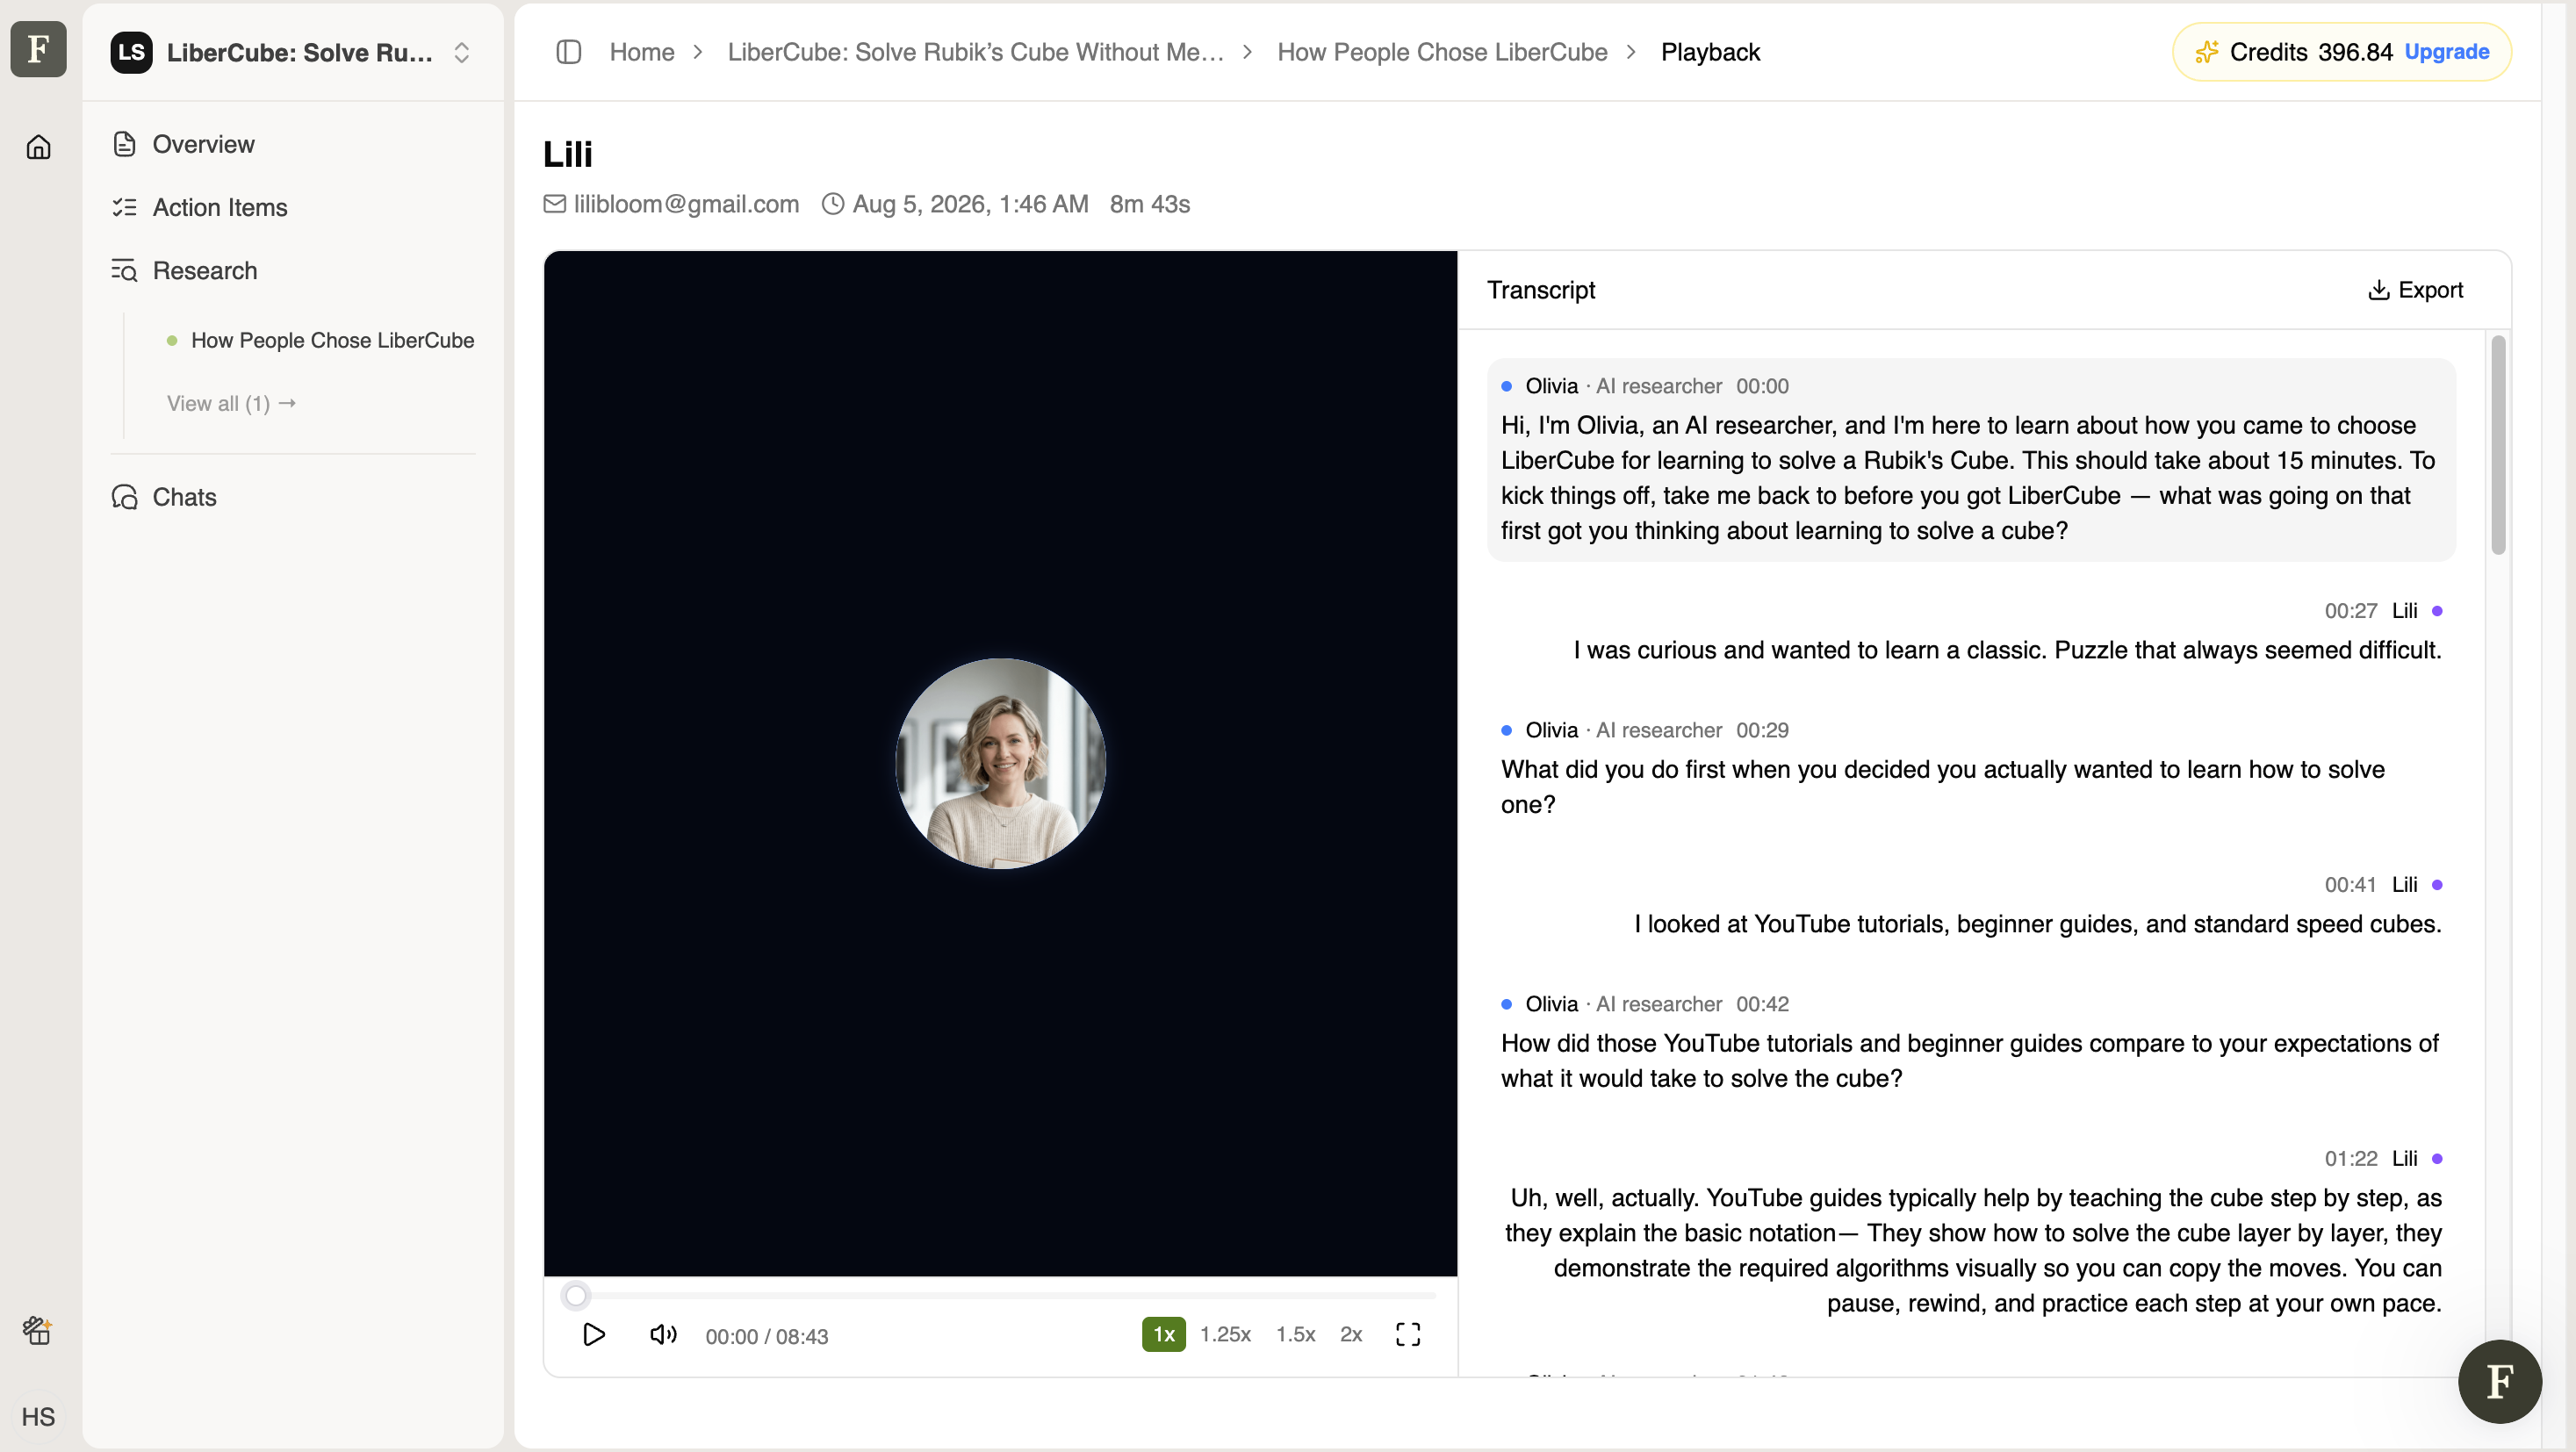This screenshot has height=1452, width=2576.
Task: Click the 00:00 / 08:43 time display
Action: coord(767,1336)
